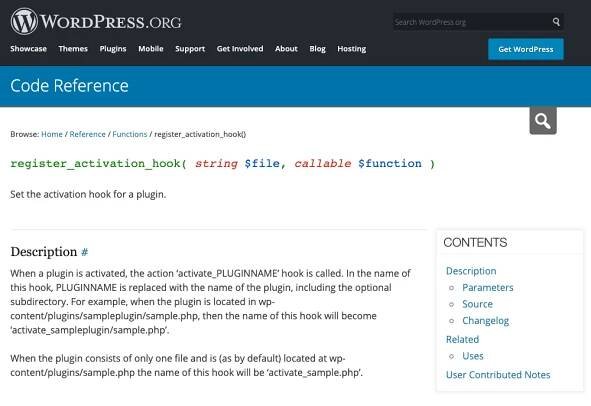591x406 pixels.
Task: Jump to Description in Contents
Action: click(x=471, y=271)
